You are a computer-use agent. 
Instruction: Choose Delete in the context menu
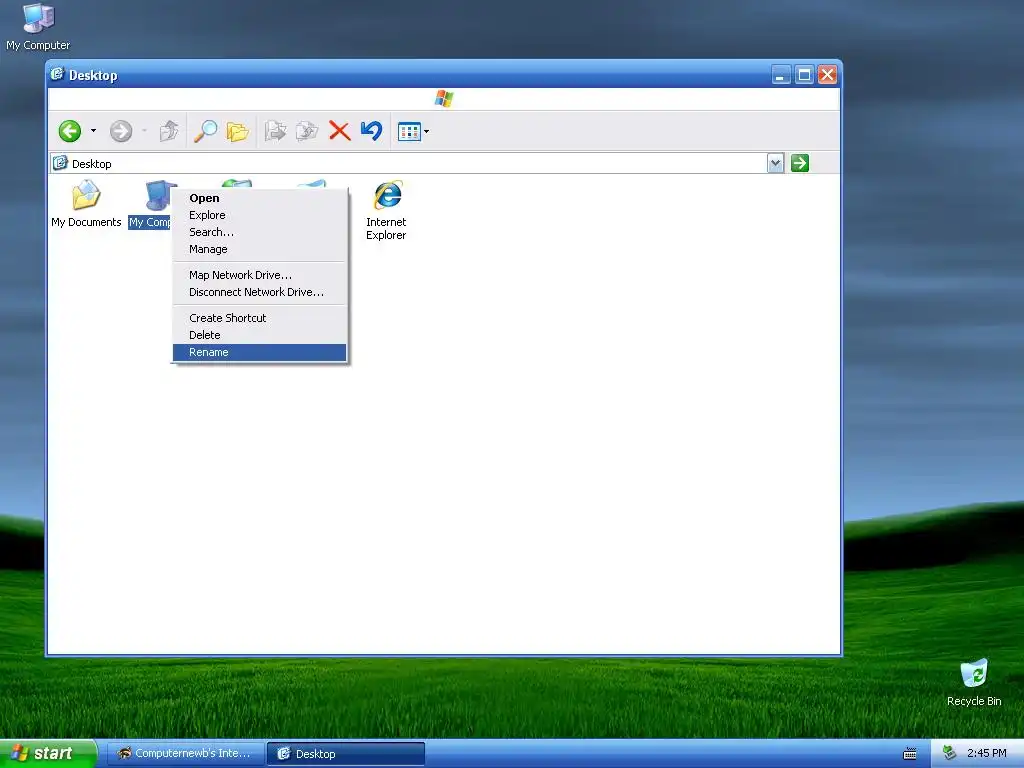click(259, 335)
